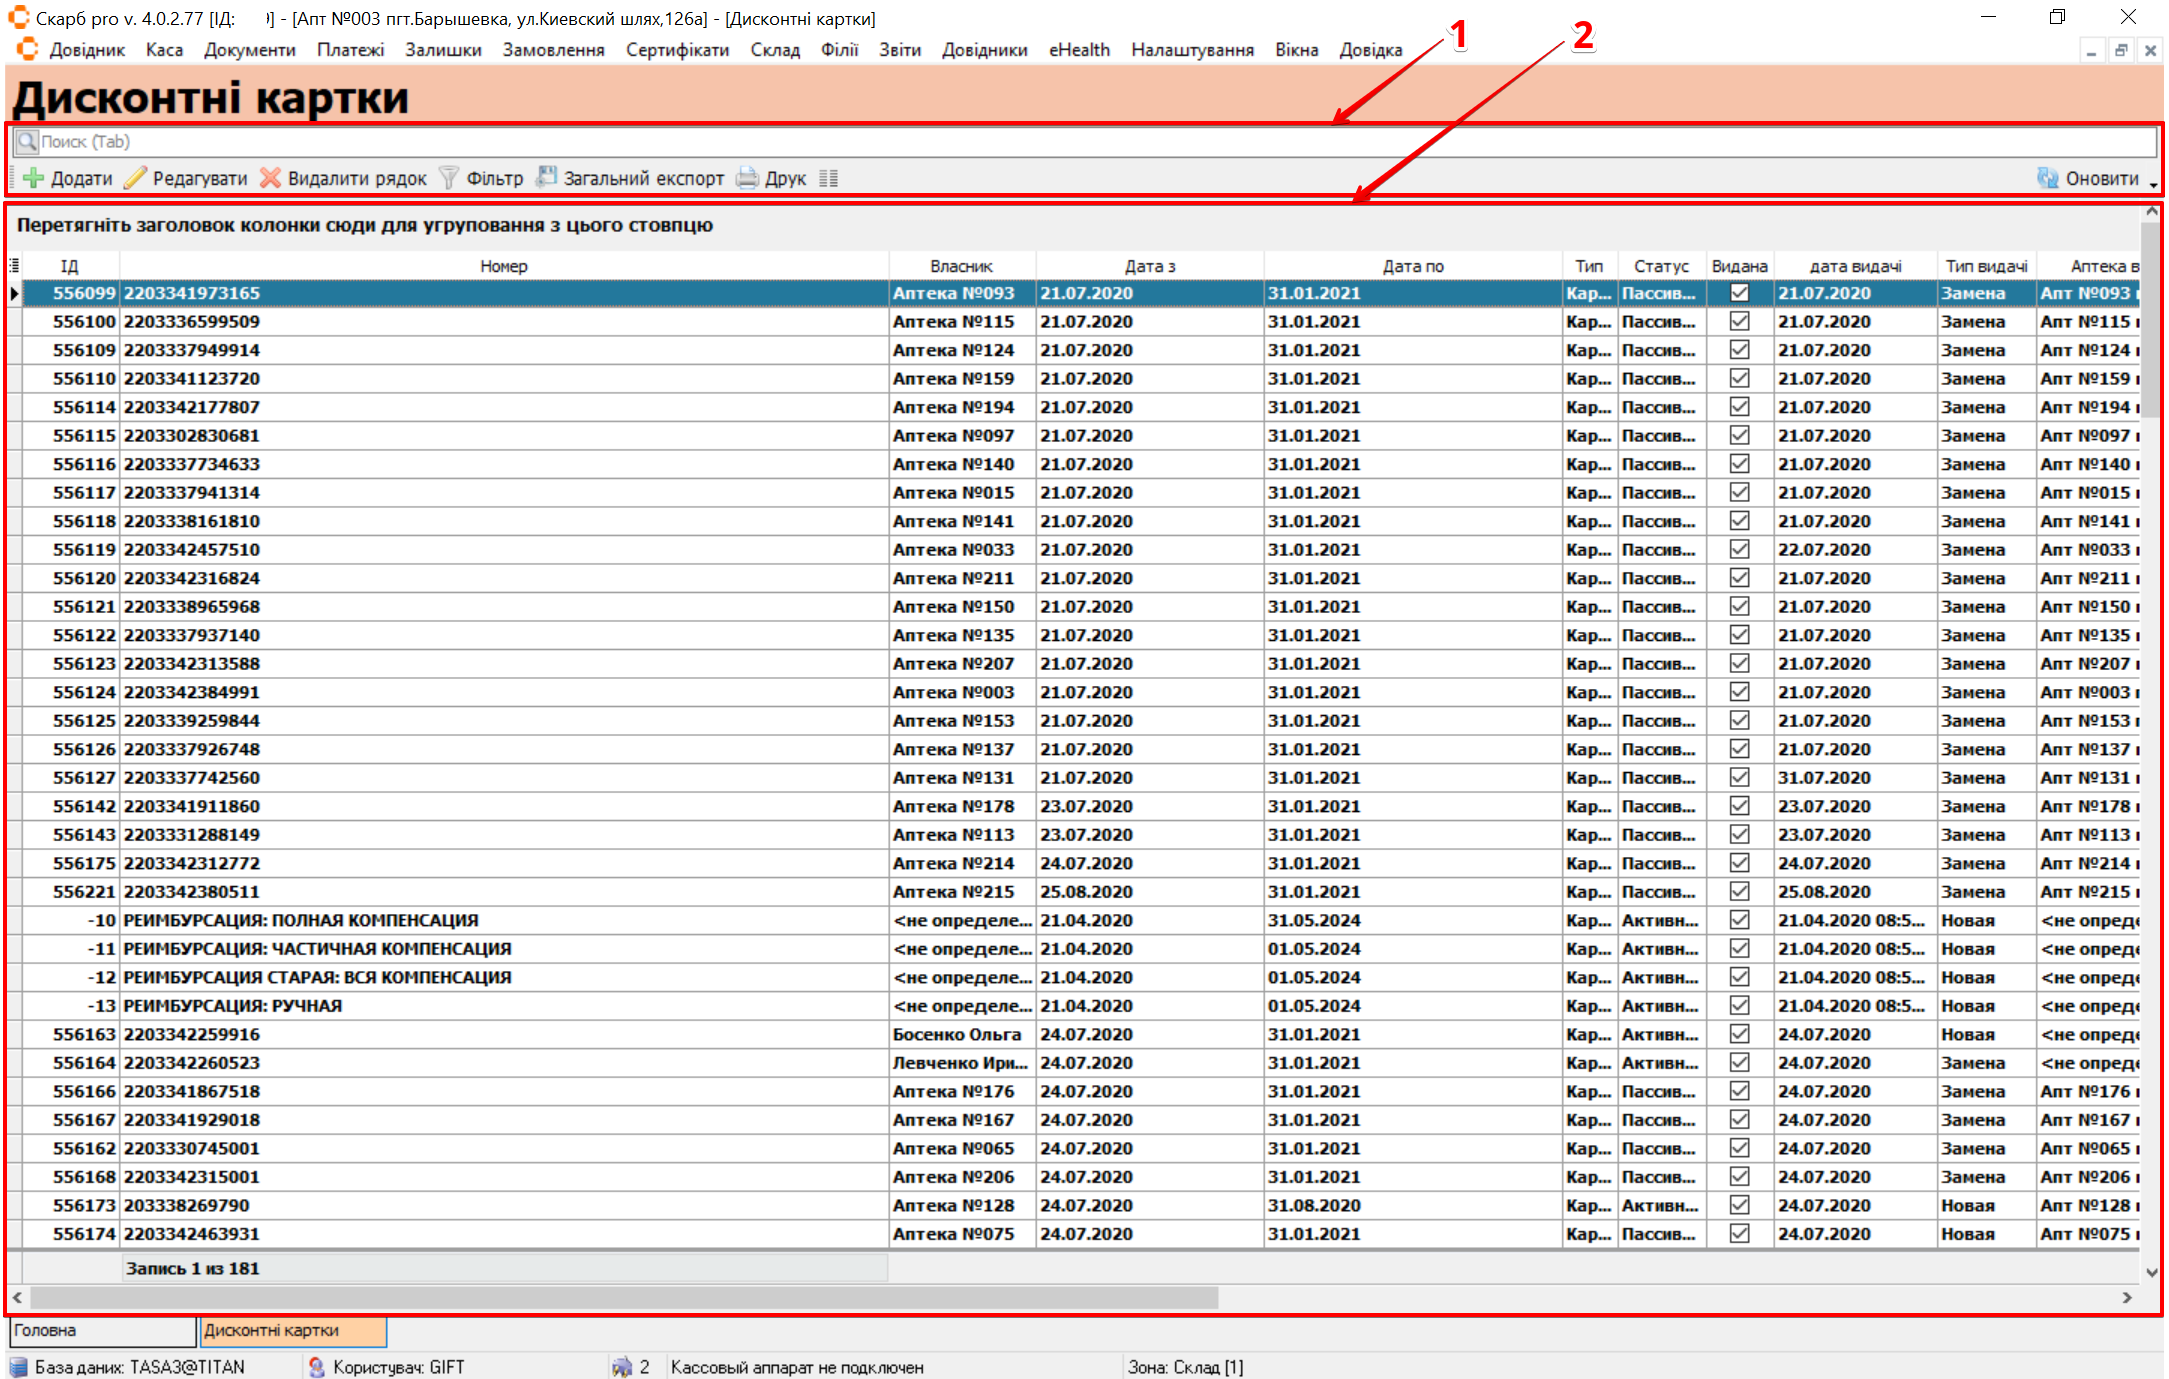Click the Оновити refresh icon
The width and height of the screenshot is (2169, 1379).
pyautogui.click(x=2048, y=178)
